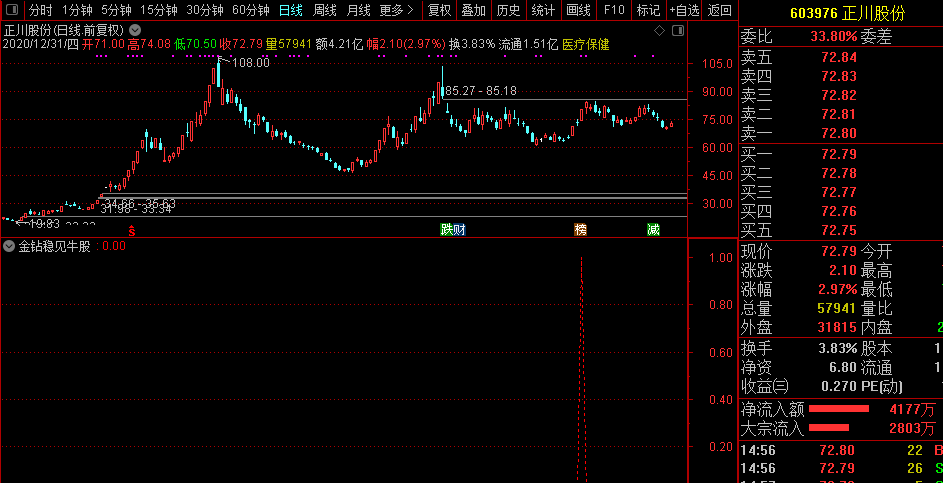Click the 108.00 peak price label
This screenshot has width=943, height=483.
250,63
